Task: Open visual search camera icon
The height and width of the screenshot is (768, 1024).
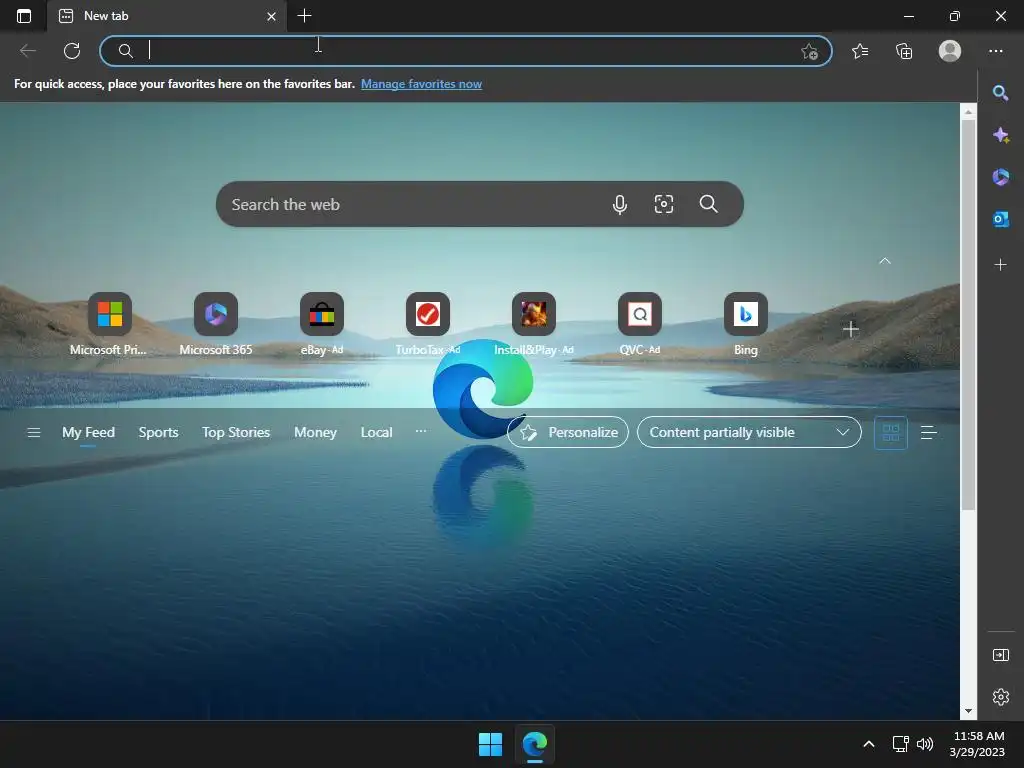Action: 664,204
